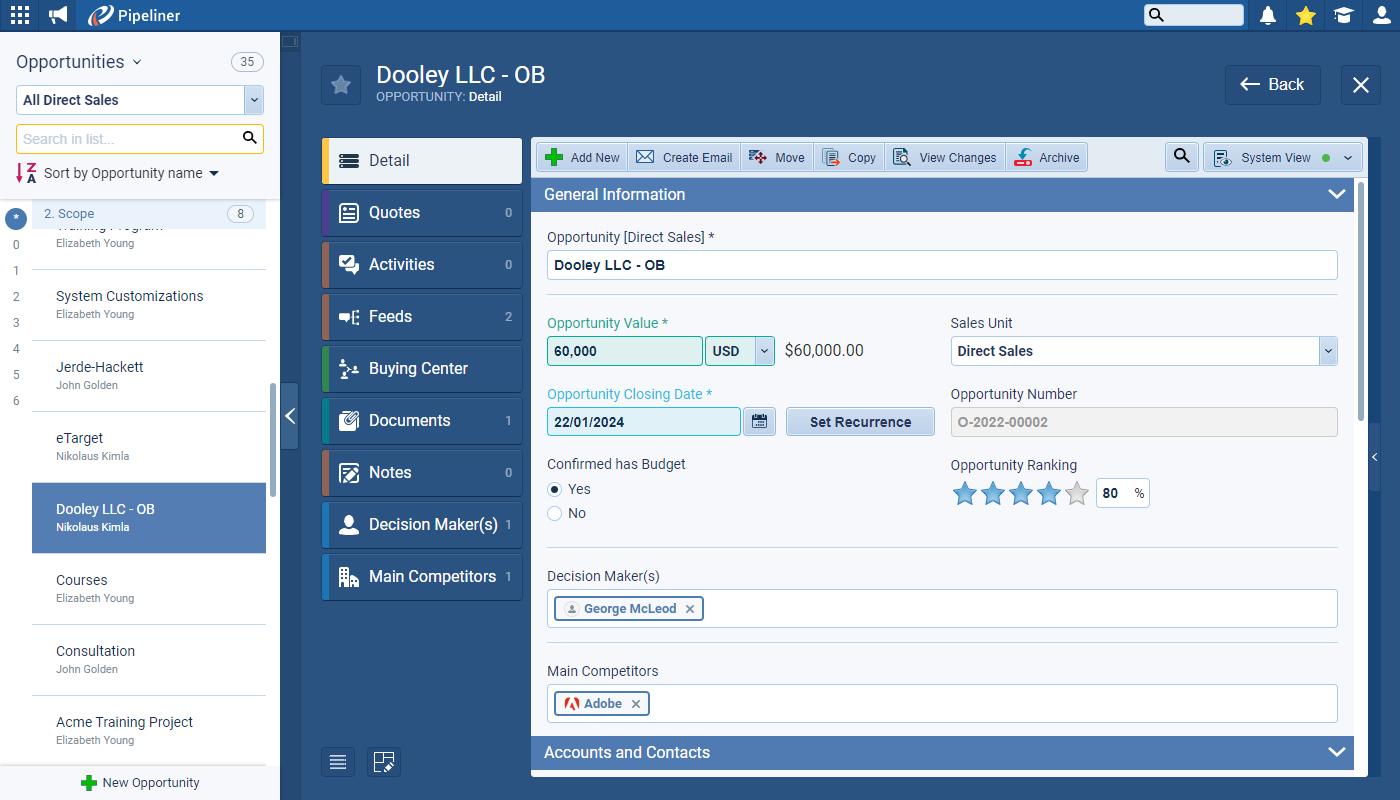Viewport: 1400px width, 800px height.
Task: Click the Set Recurrence button
Action: click(x=860, y=422)
